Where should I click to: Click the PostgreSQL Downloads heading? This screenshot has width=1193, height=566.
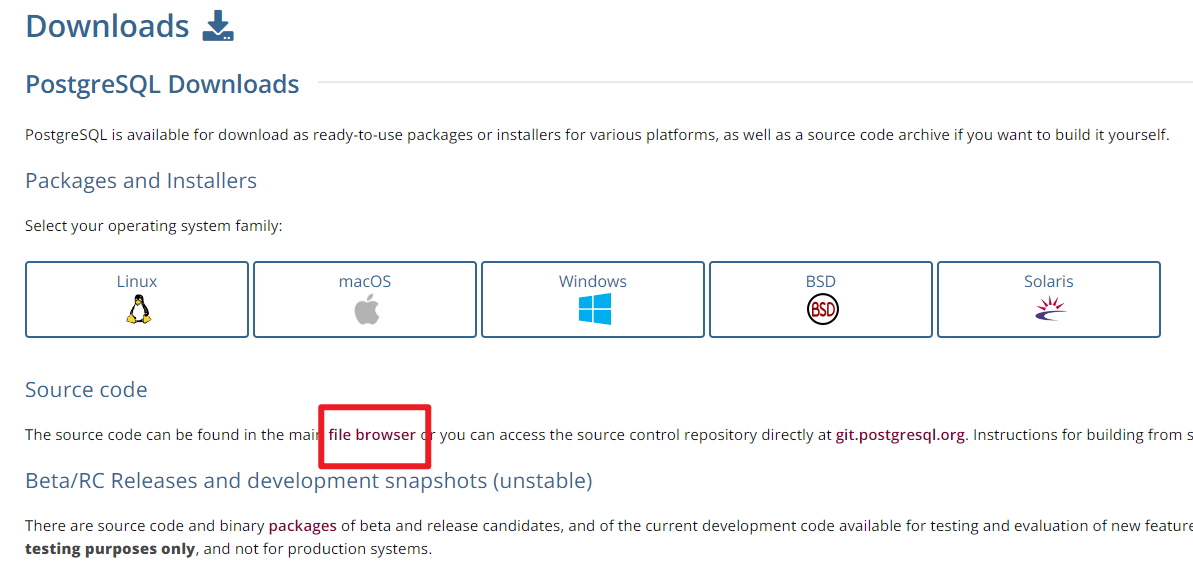[162, 84]
